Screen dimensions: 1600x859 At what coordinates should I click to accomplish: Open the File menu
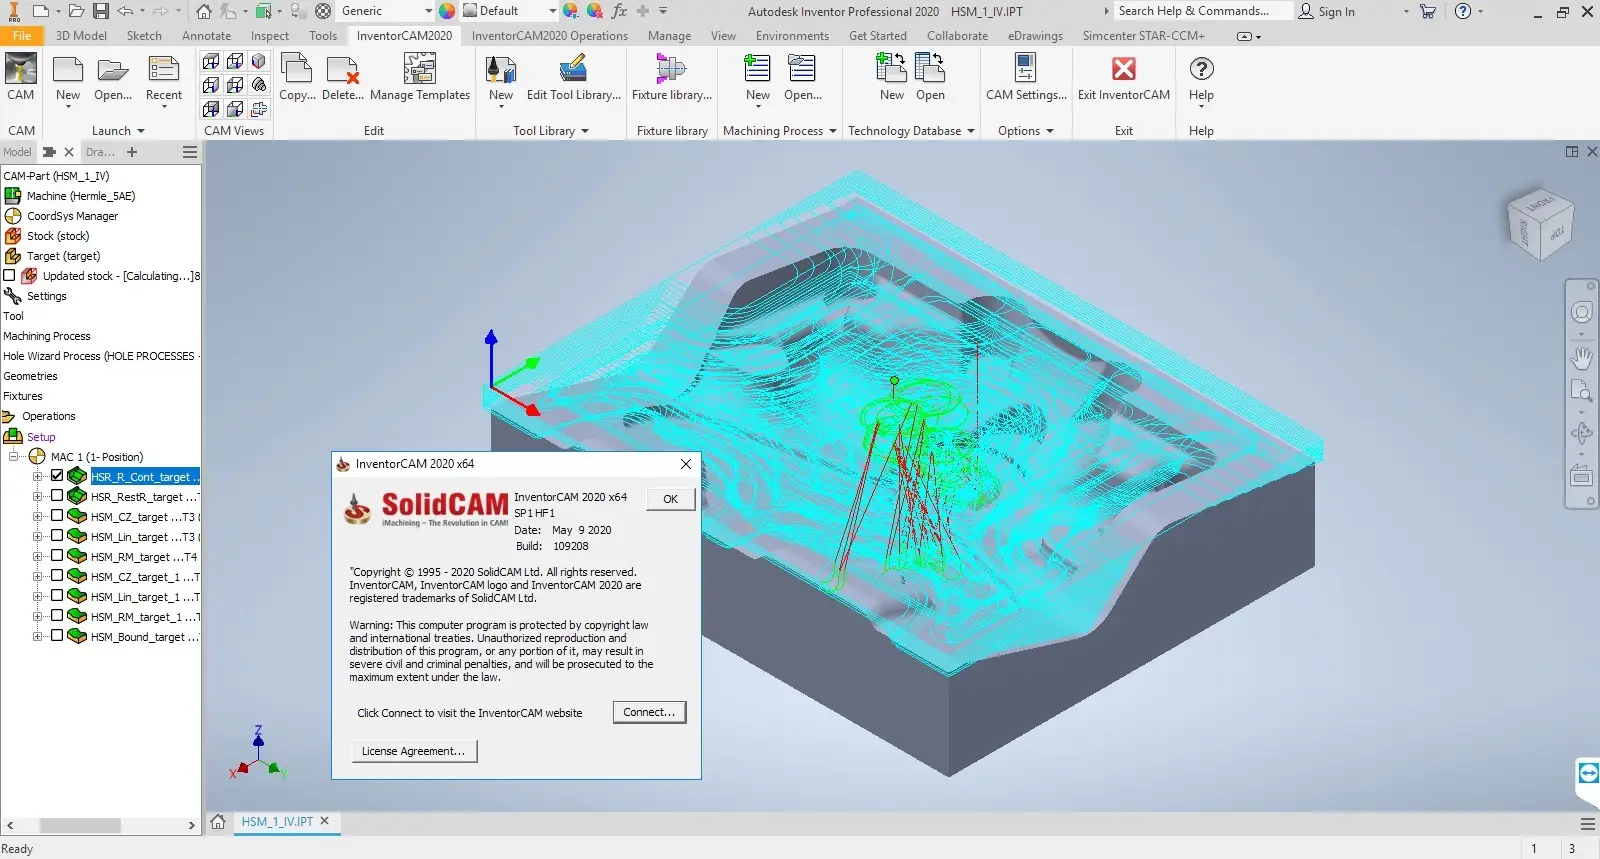point(22,36)
